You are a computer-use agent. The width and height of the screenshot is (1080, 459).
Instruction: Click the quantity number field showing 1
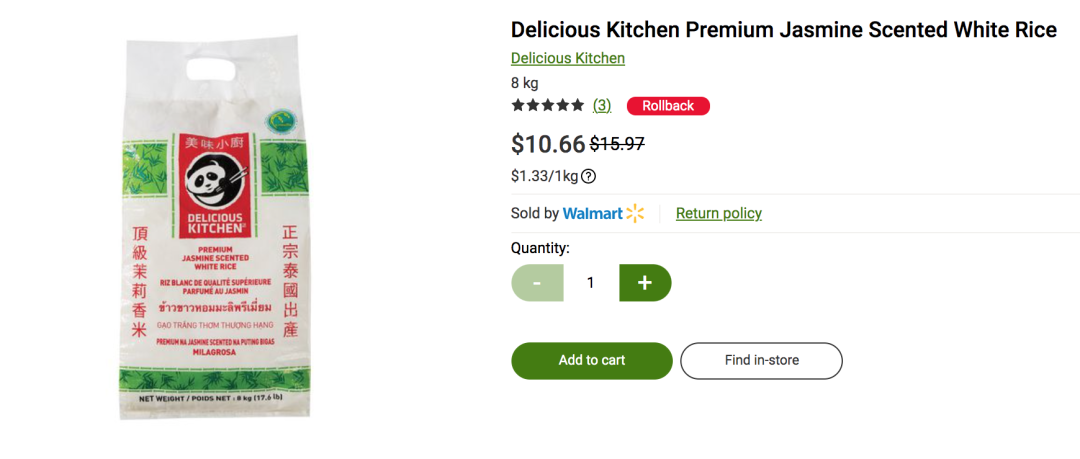click(x=591, y=283)
